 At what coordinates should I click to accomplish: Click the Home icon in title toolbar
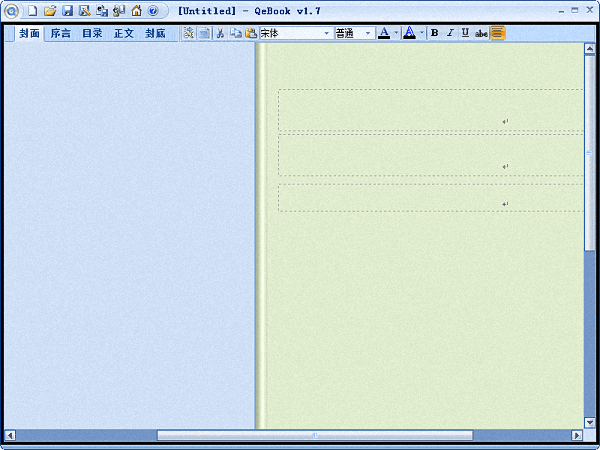tap(136, 11)
